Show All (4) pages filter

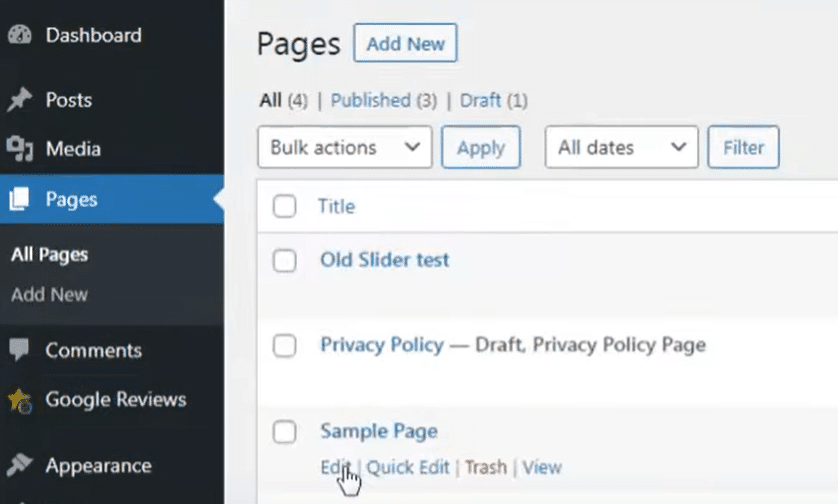[x=283, y=100]
